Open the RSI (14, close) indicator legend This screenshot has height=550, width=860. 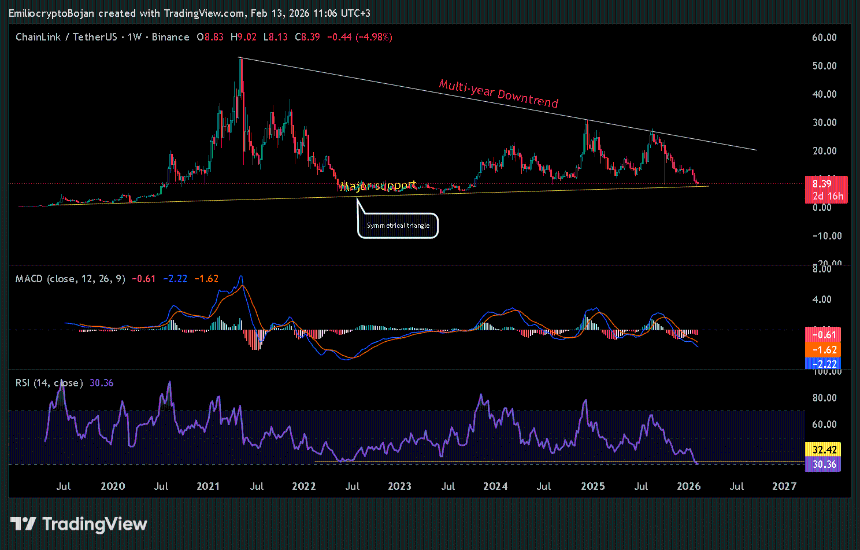tap(48, 381)
